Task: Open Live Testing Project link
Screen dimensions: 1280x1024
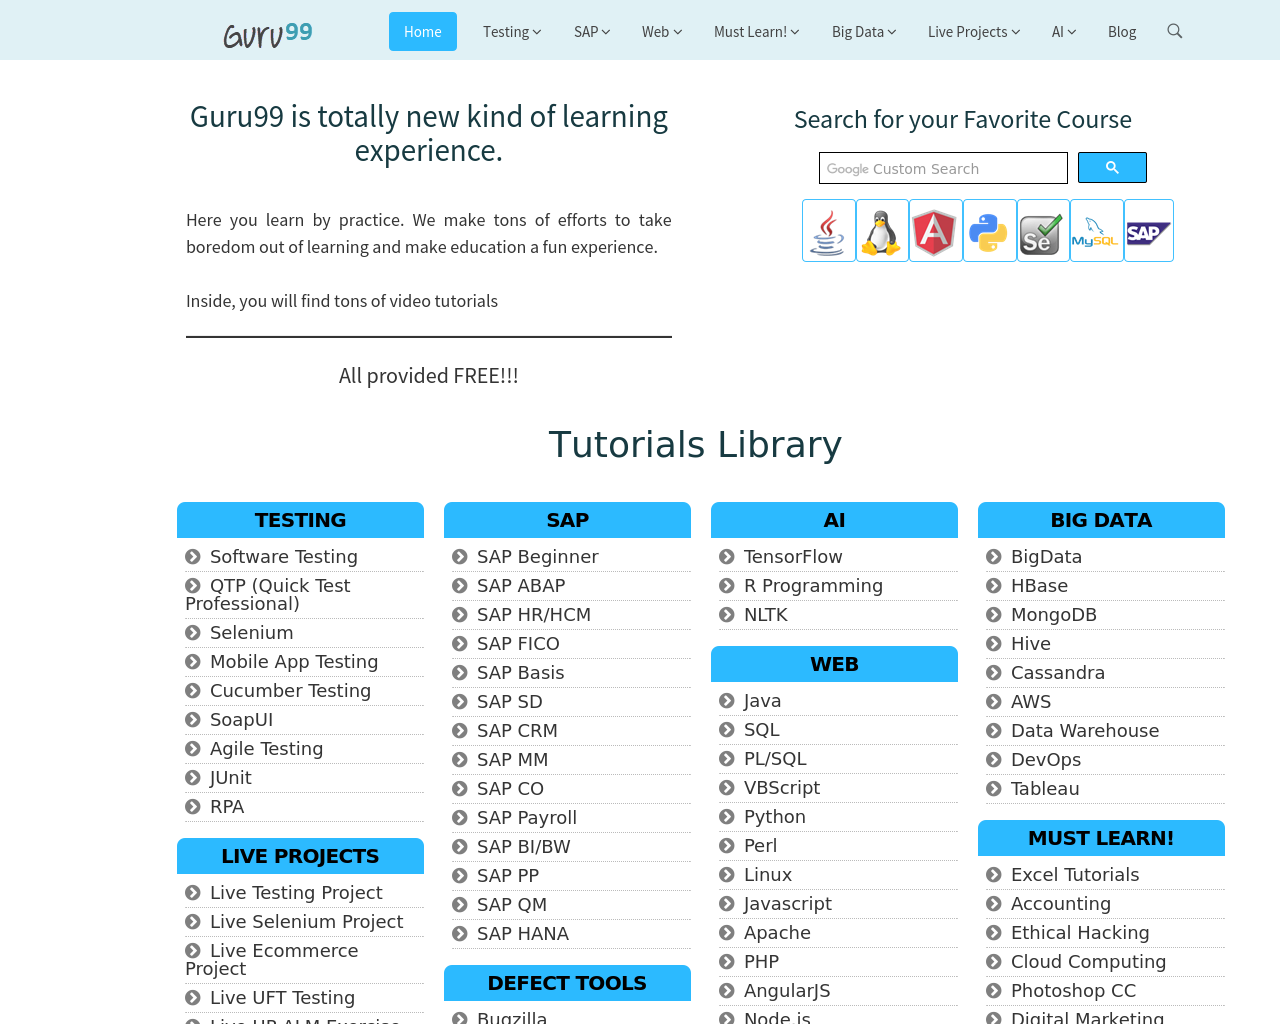Action: coord(296,893)
